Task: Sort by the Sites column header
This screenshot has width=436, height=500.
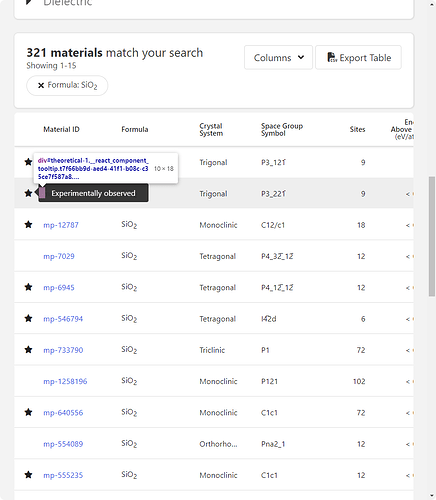Action: (357, 129)
